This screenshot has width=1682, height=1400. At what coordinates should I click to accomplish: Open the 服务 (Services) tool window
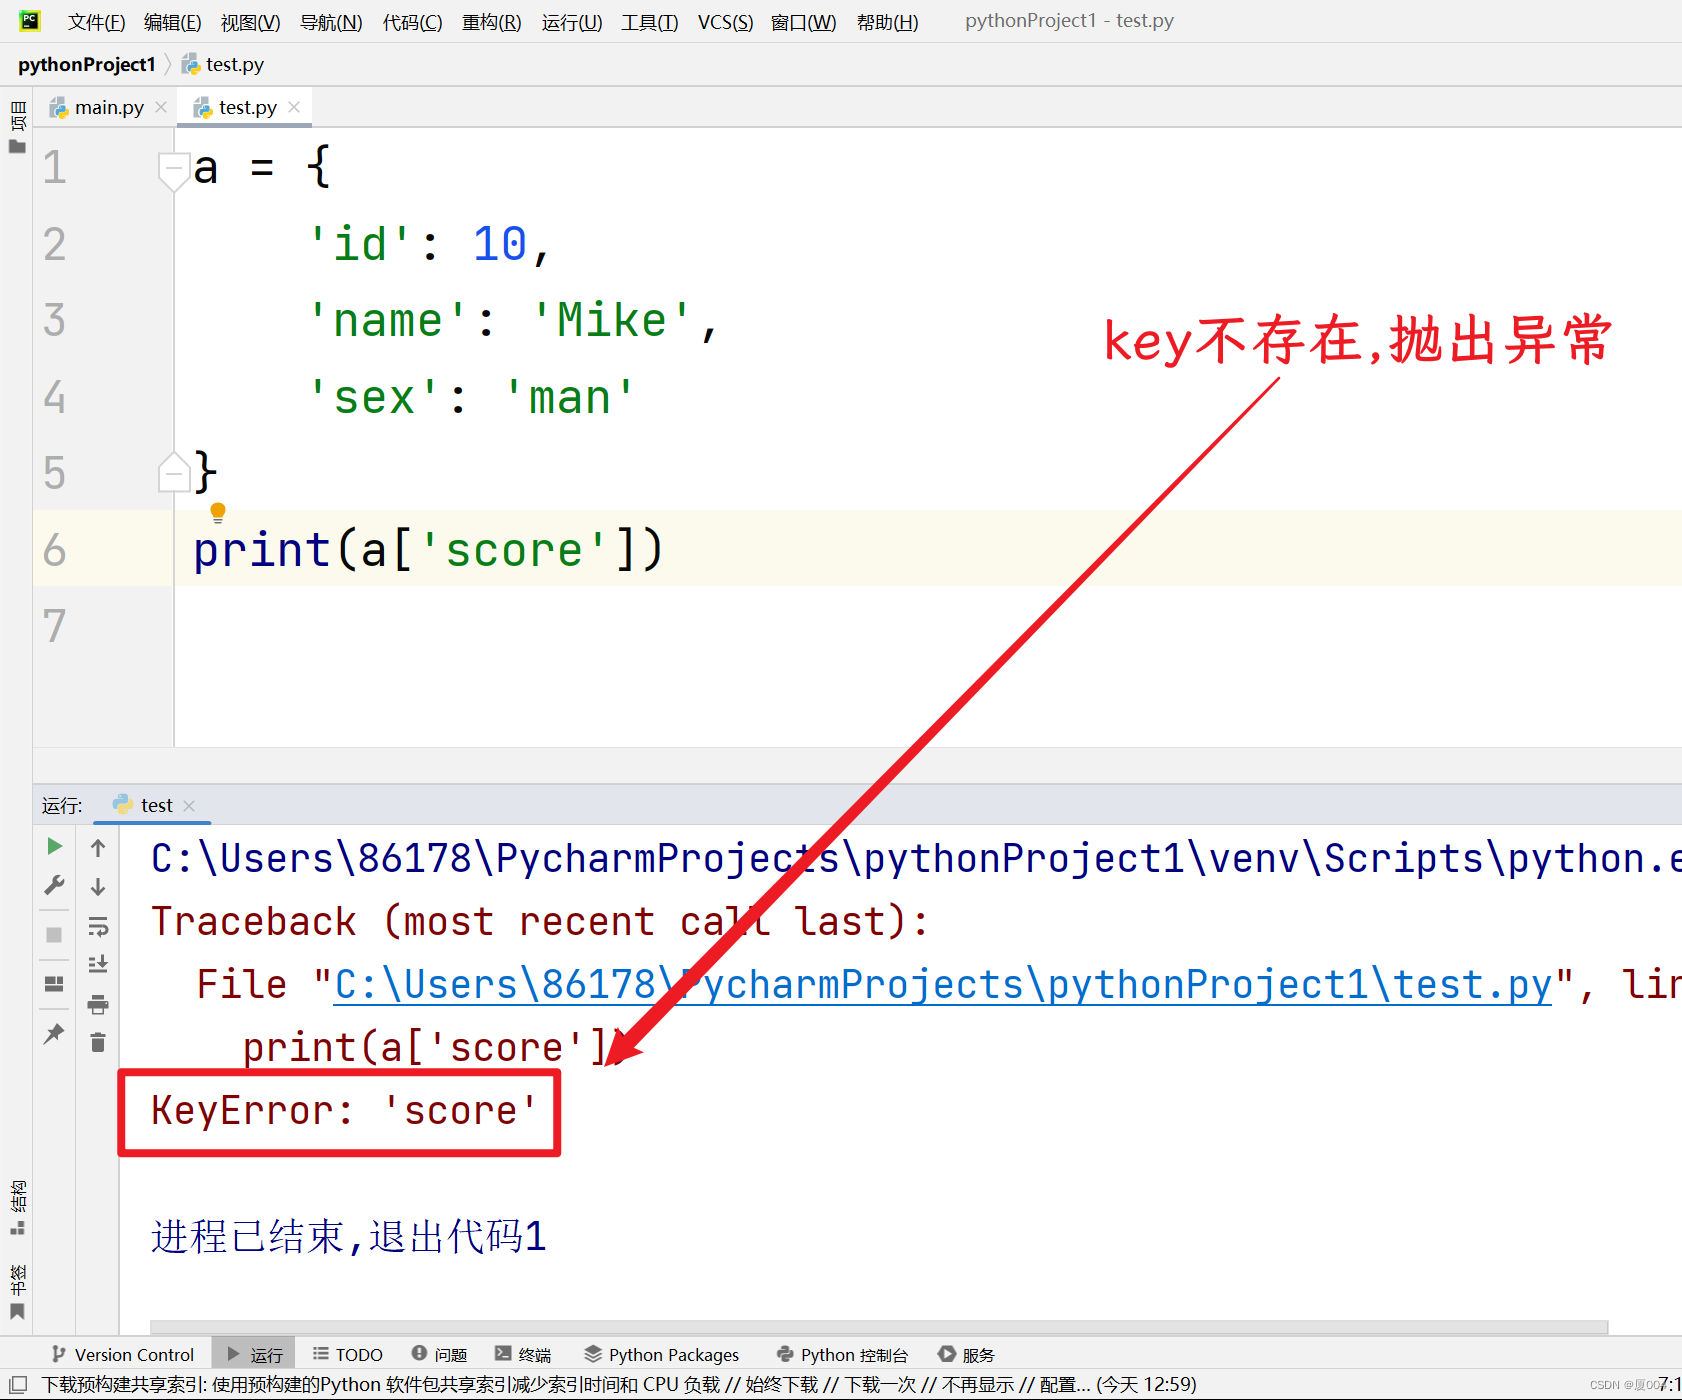[967, 1354]
